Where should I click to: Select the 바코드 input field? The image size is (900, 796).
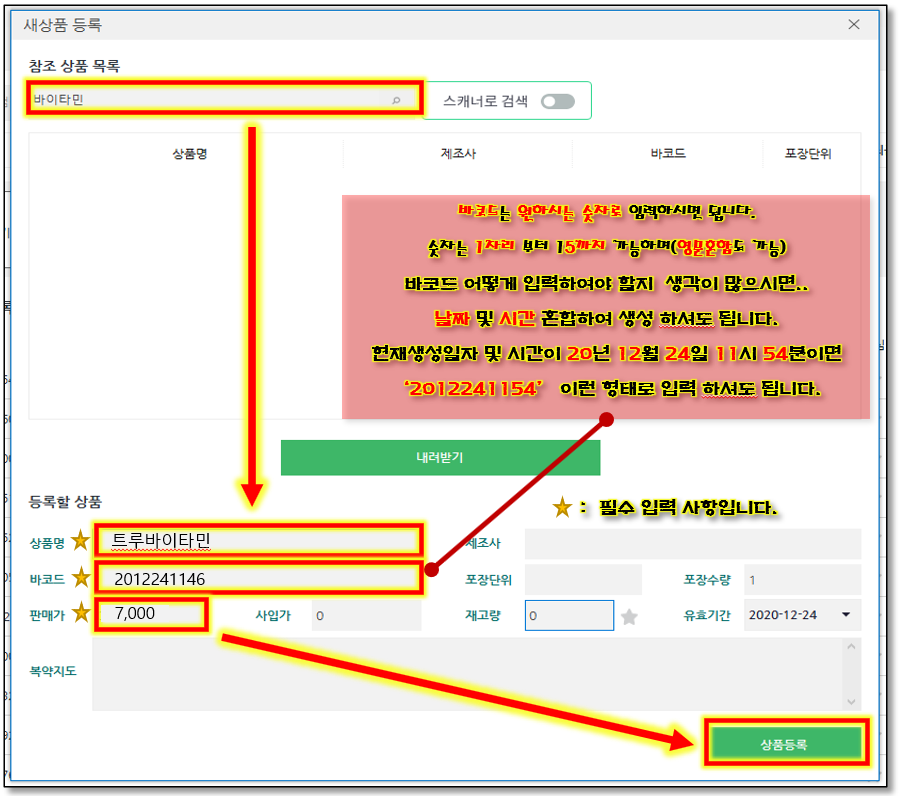tap(258, 578)
